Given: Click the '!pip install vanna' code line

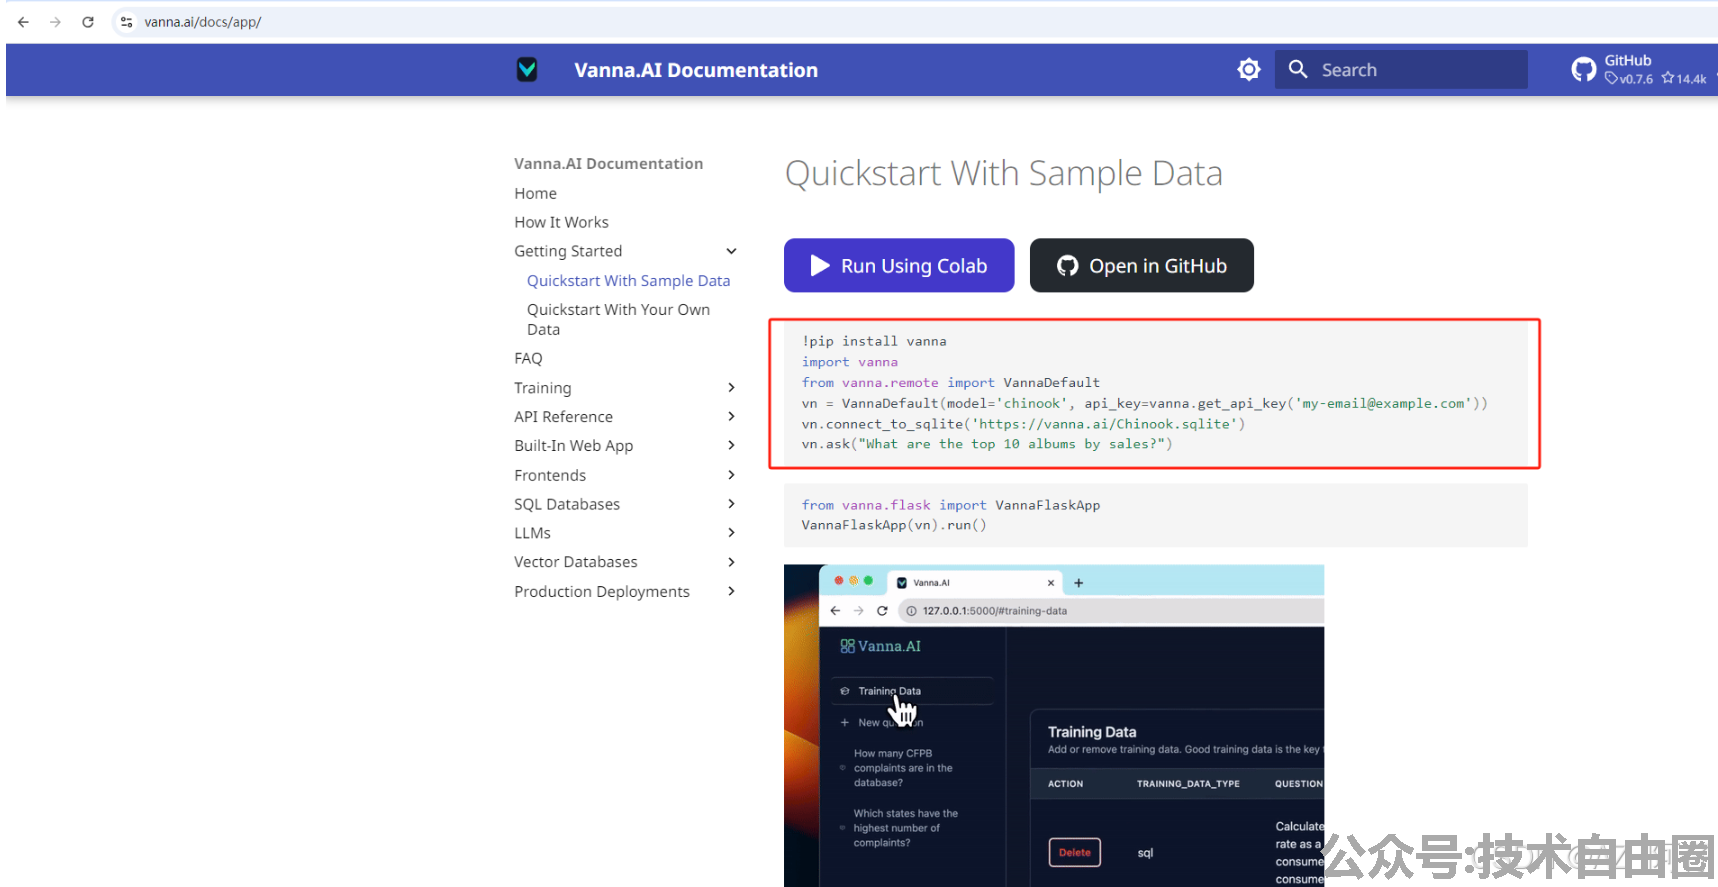Looking at the screenshot, I should click(x=874, y=341).
